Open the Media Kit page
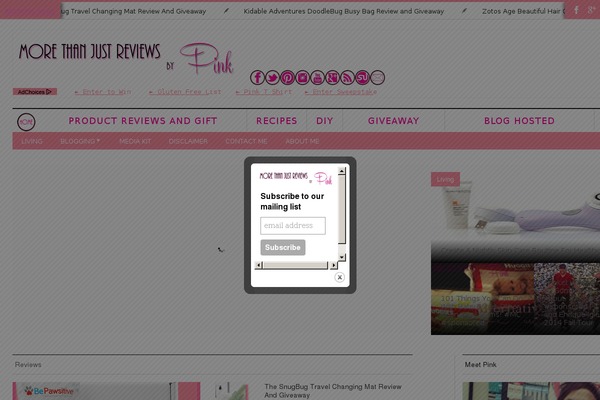Viewport: 600px width, 400px height. pyautogui.click(x=135, y=141)
